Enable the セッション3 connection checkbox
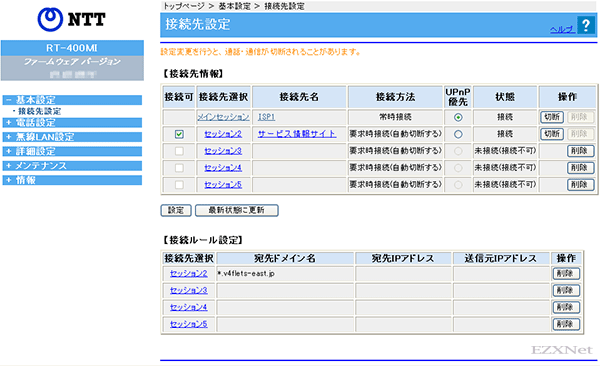The width and height of the screenshot is (600, 366). tap(179, 151)
